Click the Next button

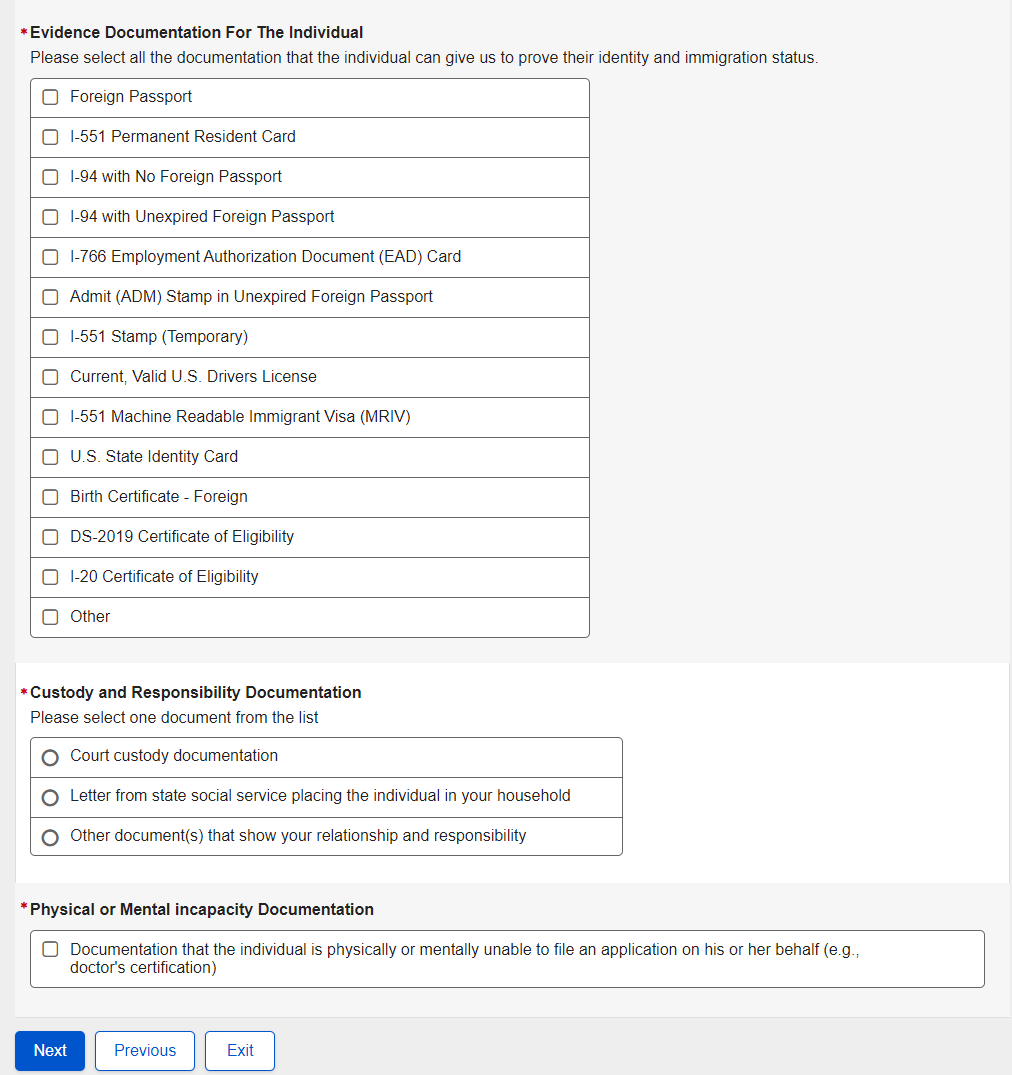click(x=50, y=1050)
